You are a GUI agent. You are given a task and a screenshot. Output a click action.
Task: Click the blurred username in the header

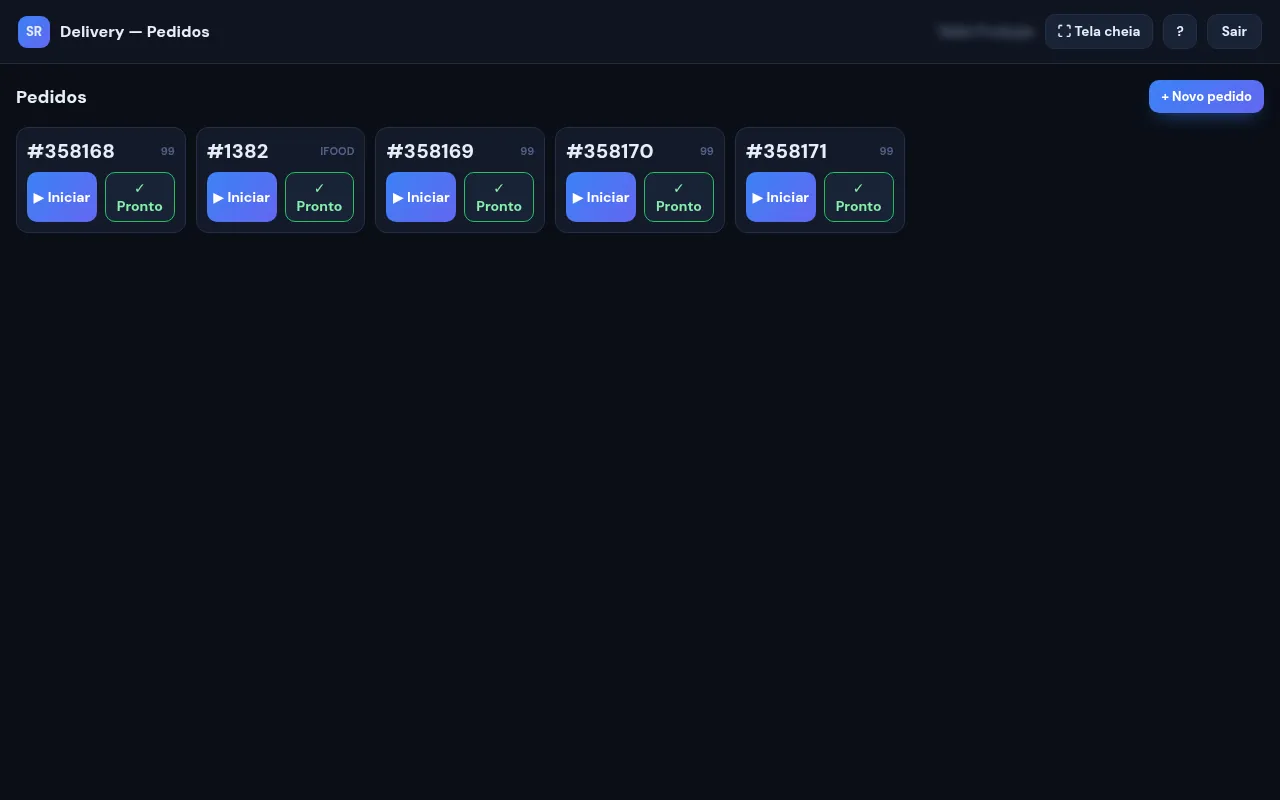point(986,32)
